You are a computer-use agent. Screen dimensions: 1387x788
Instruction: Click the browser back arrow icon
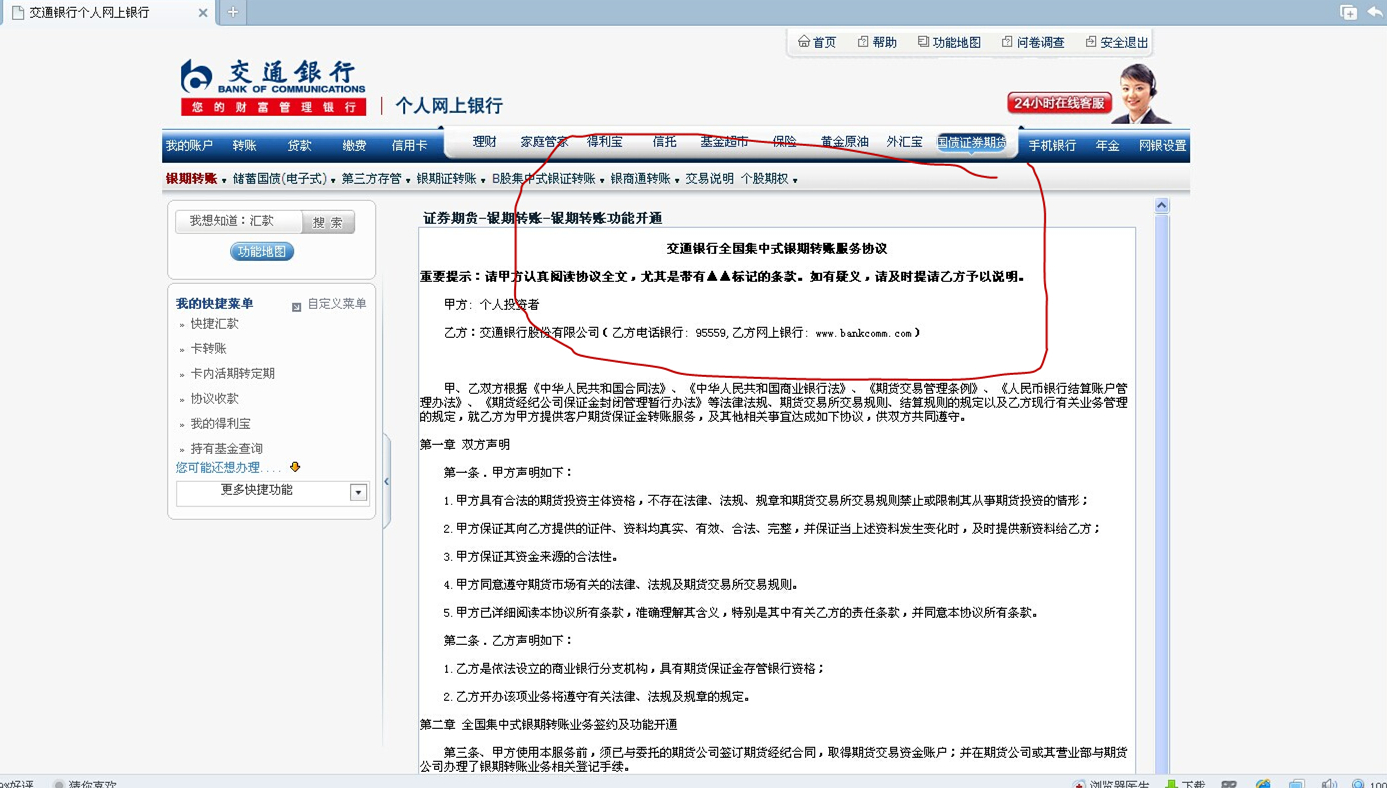click(1376, 12)
